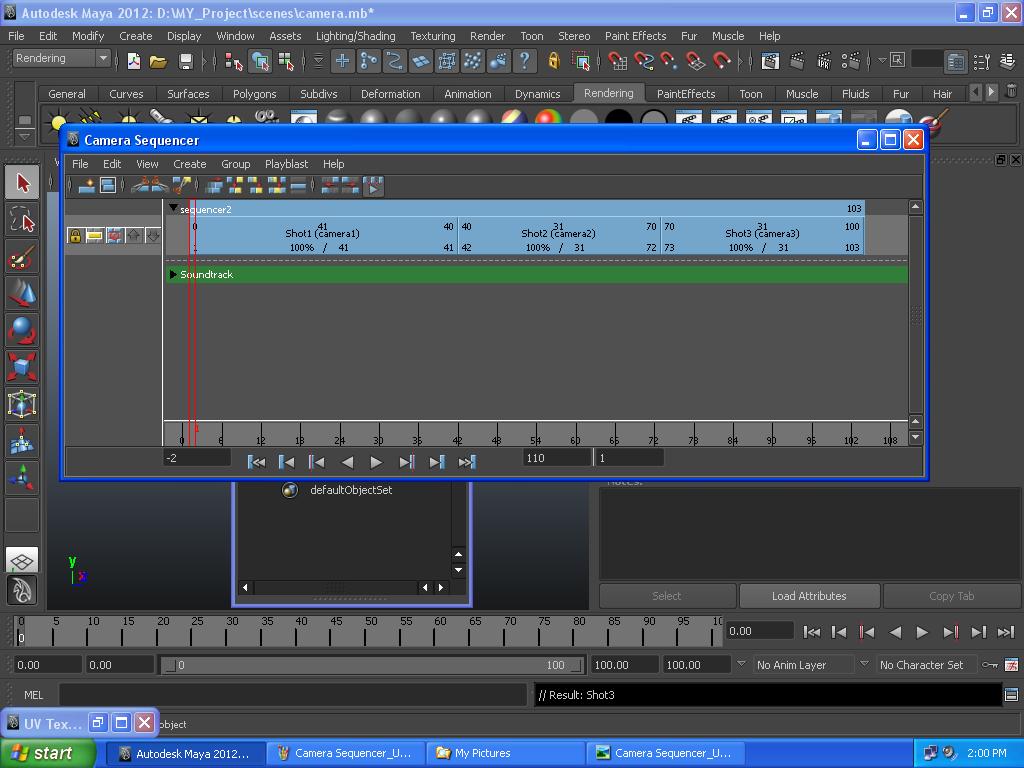Viewport: 1024px width, 768px height.
Task: Click the Windows start button
Action: 48,753
